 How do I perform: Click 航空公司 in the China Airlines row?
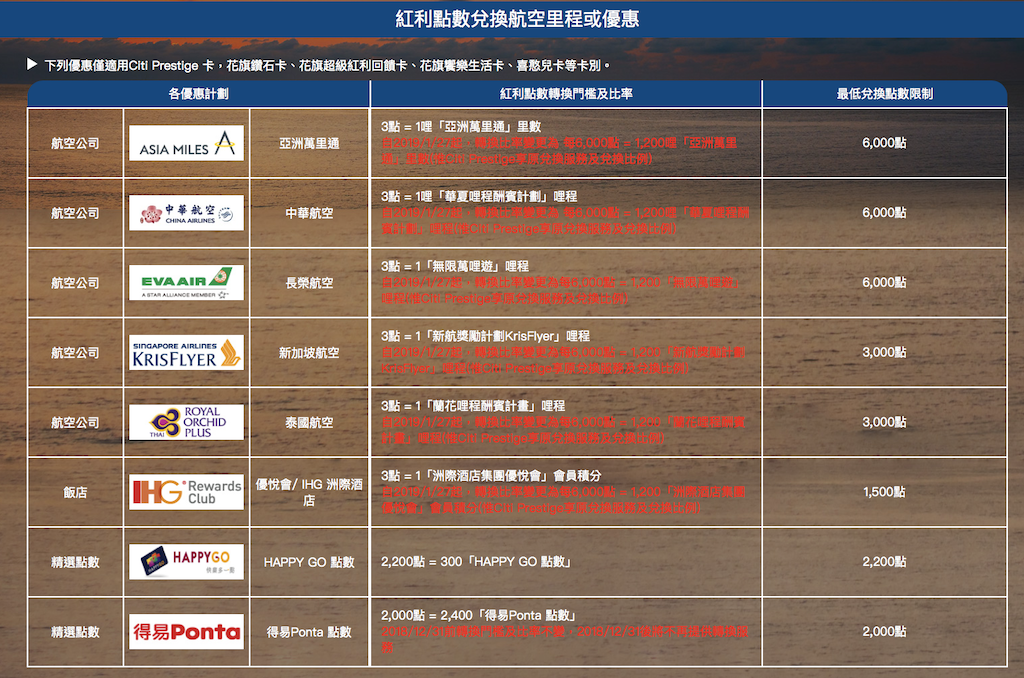tap(75, 213)
